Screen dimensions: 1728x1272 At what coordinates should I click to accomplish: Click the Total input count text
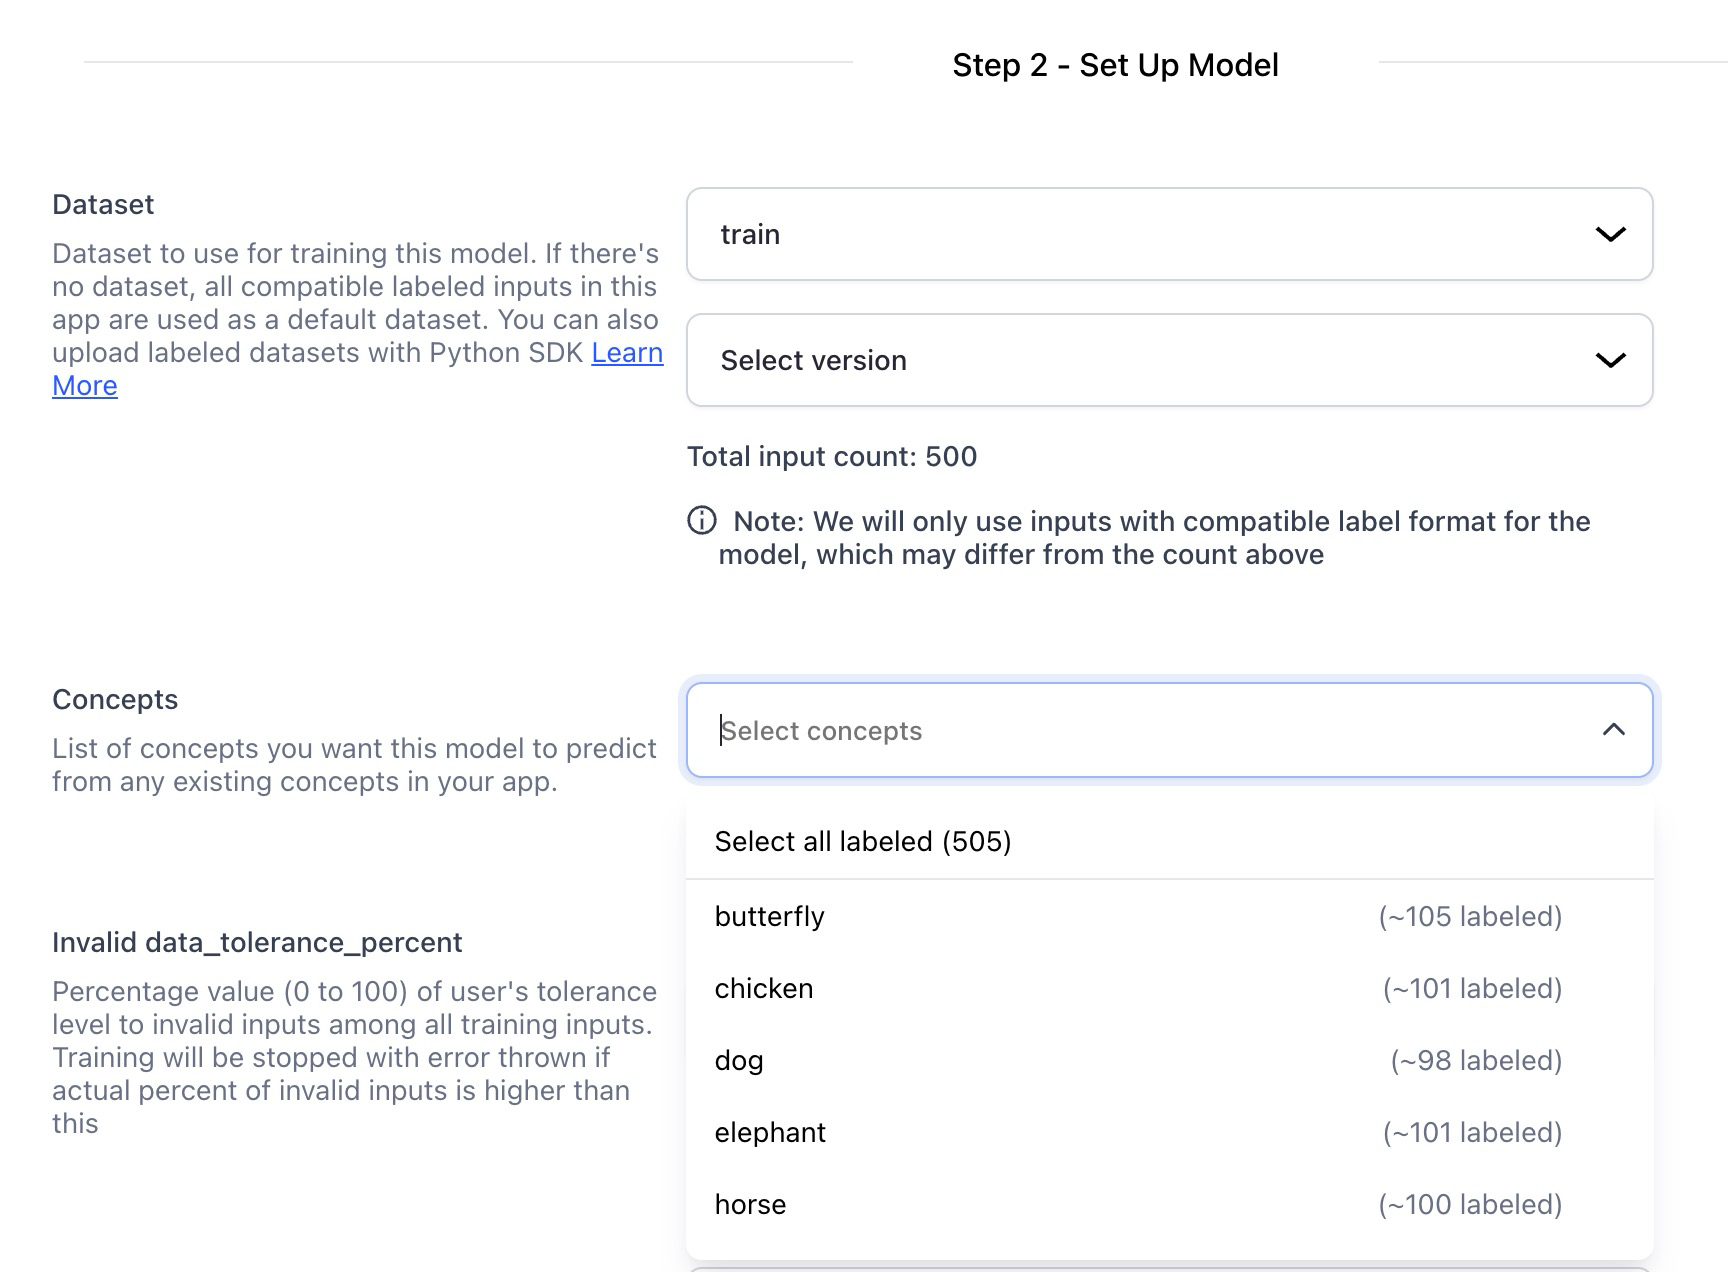(832, 457)
